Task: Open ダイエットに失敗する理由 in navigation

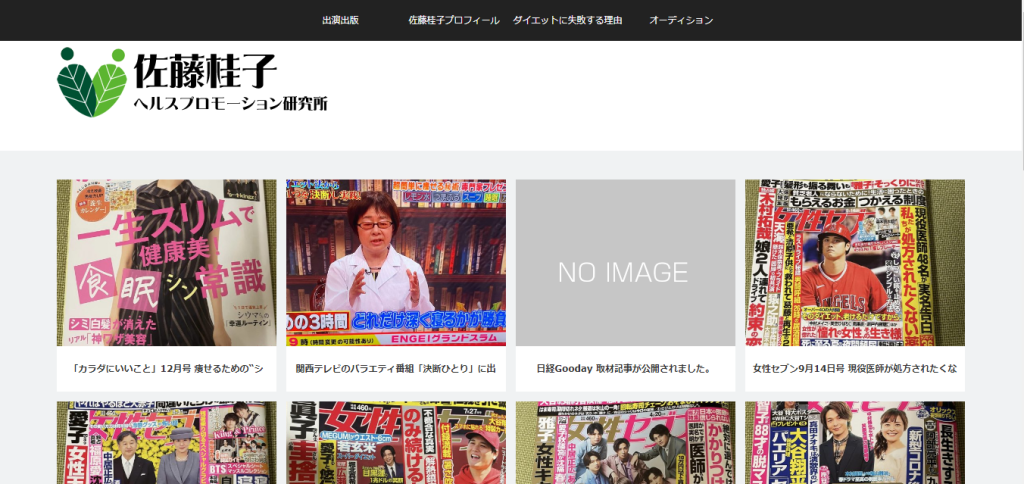Action: (x=568, y=20)
